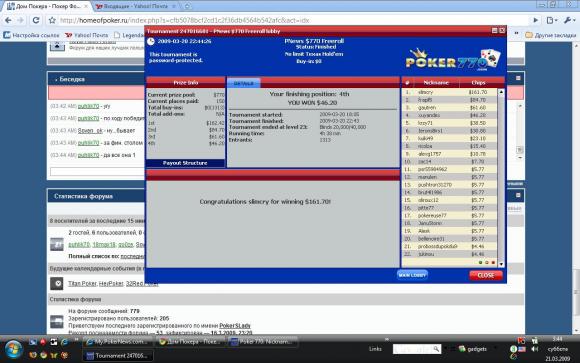Viewport: 580px width, 363px height.
Task: Click the calendar events clock icon
Action: (x=57, y=283)
